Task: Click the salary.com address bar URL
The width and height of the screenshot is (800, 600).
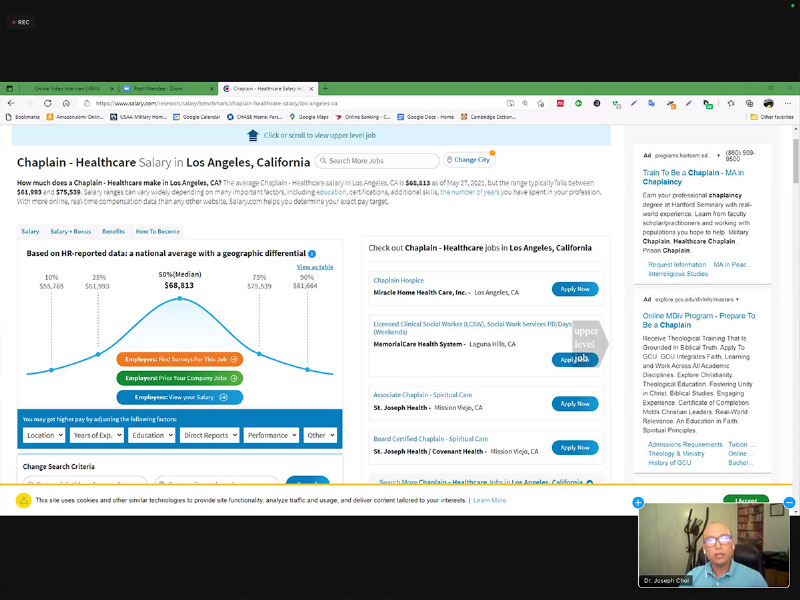Action: click(217, 103)
